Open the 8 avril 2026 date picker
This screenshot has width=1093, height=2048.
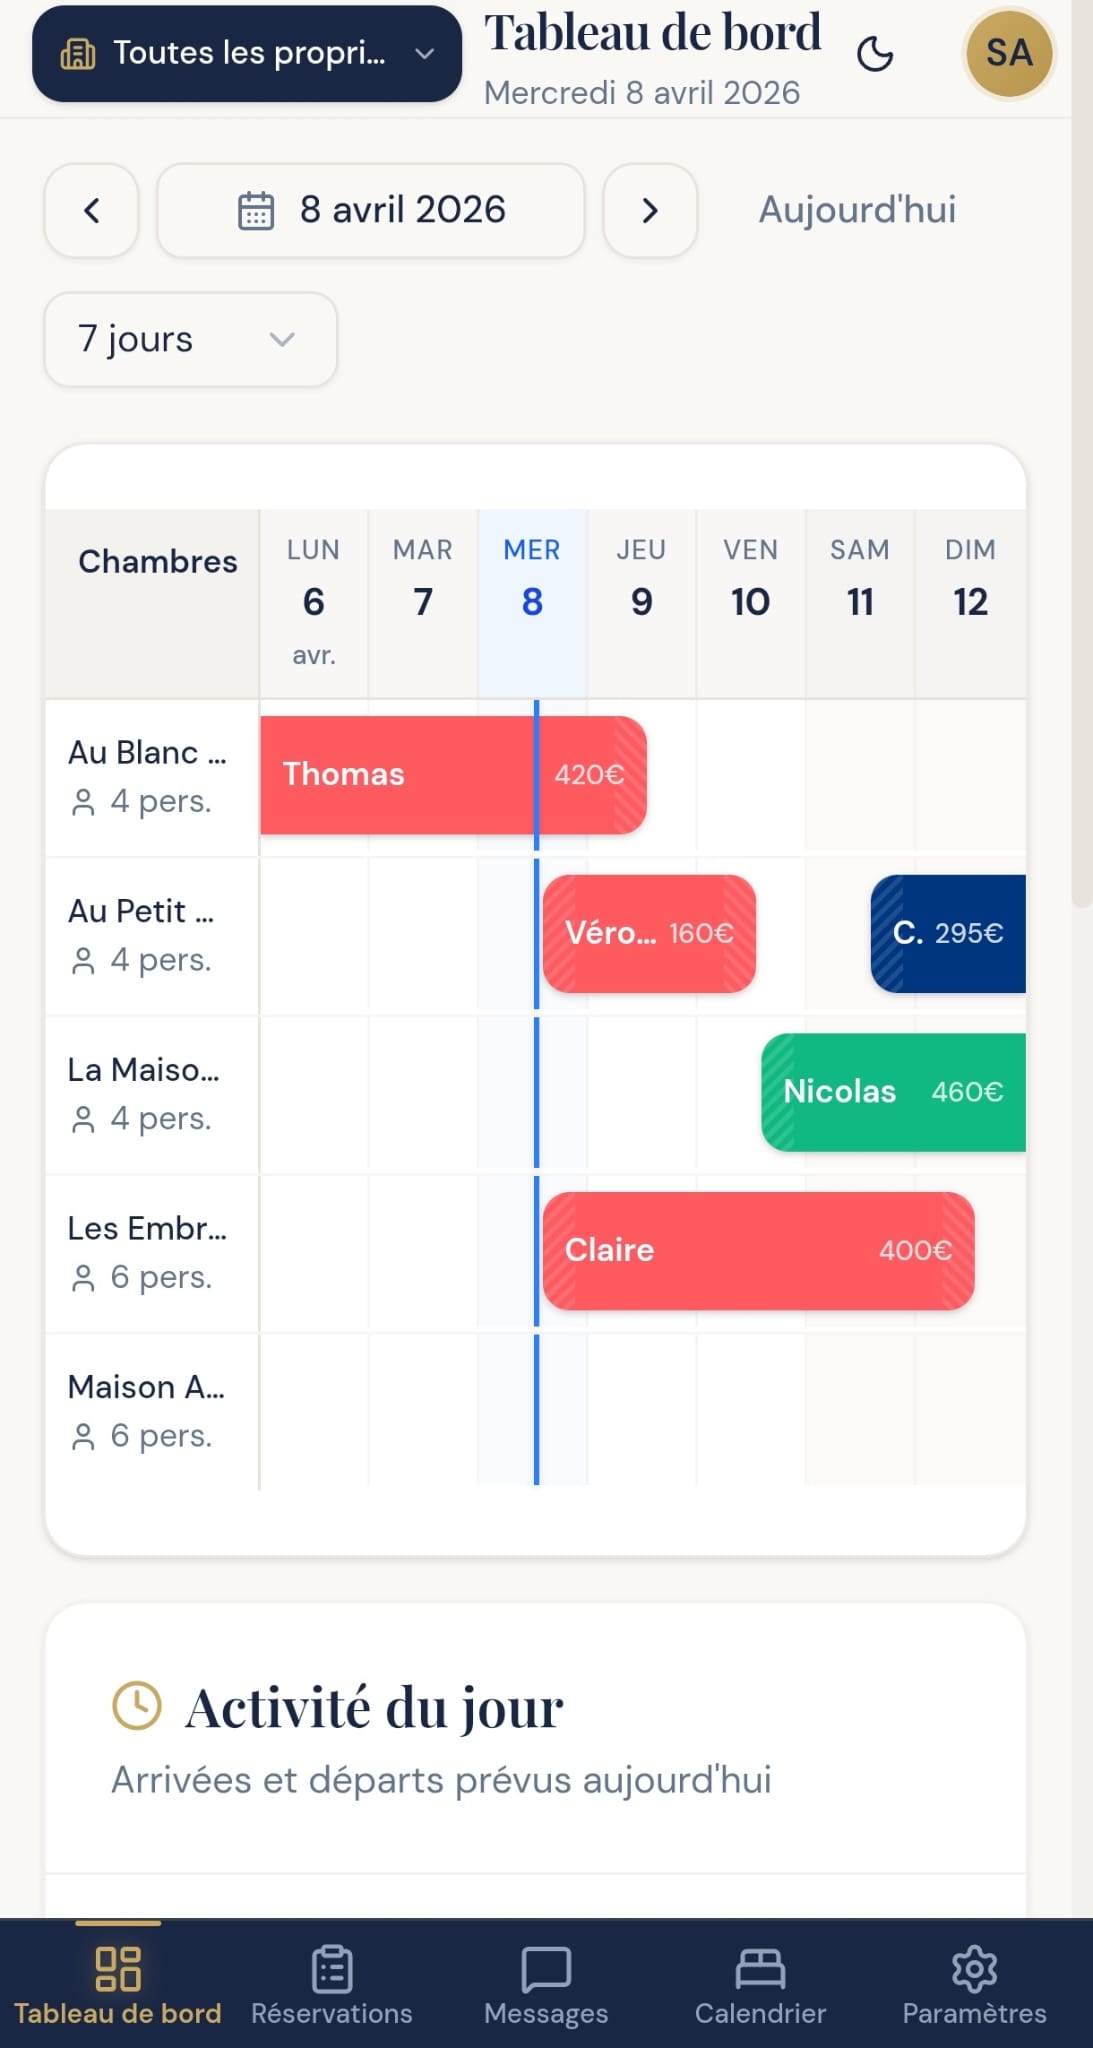coord(370,211)
